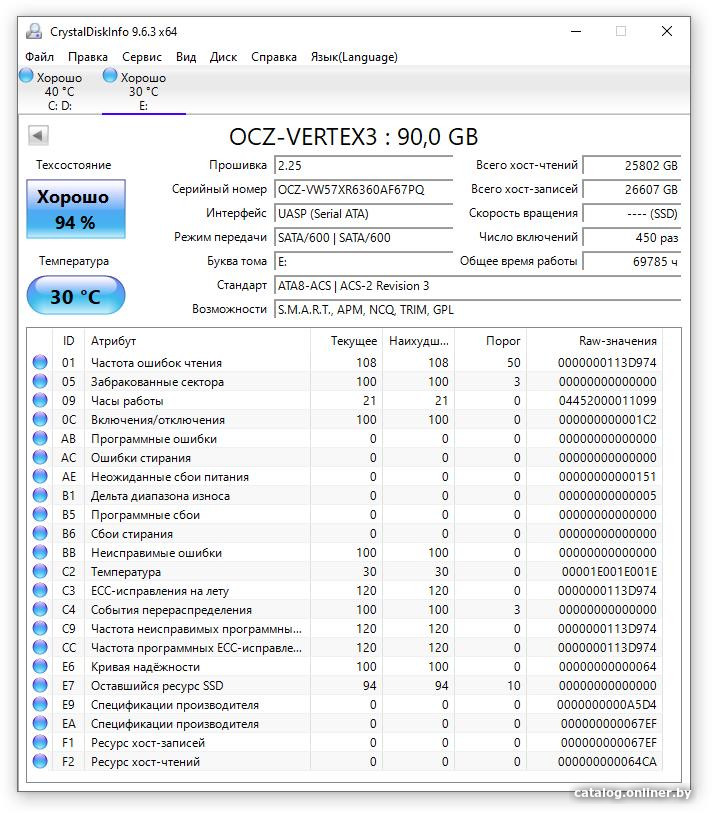712x814 pixels.
Task: Click status orb for События перераспределения row
Action: pos(40,609)
